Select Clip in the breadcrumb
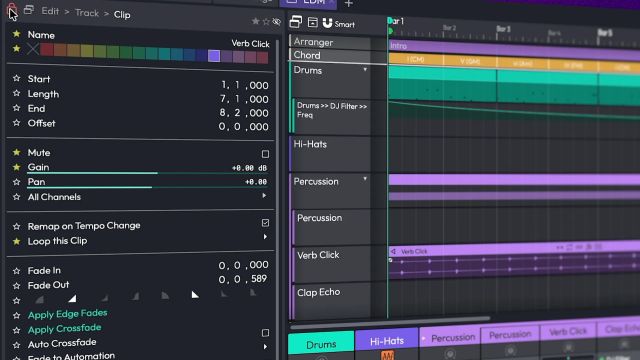This screenshot has width=640, height=360. [122, 15]
